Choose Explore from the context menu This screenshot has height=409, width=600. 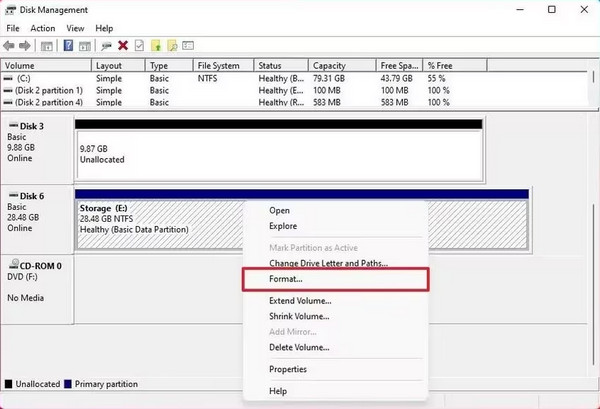(x=335, y=226)
